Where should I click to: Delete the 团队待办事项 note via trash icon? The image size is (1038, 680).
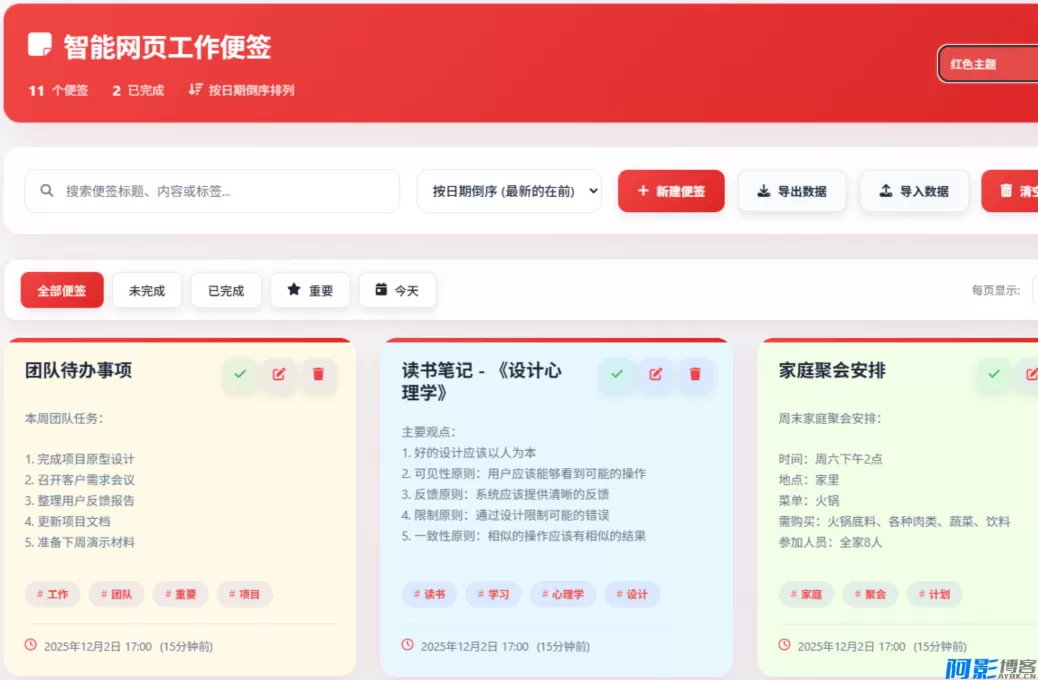click(x=318, y=374)
